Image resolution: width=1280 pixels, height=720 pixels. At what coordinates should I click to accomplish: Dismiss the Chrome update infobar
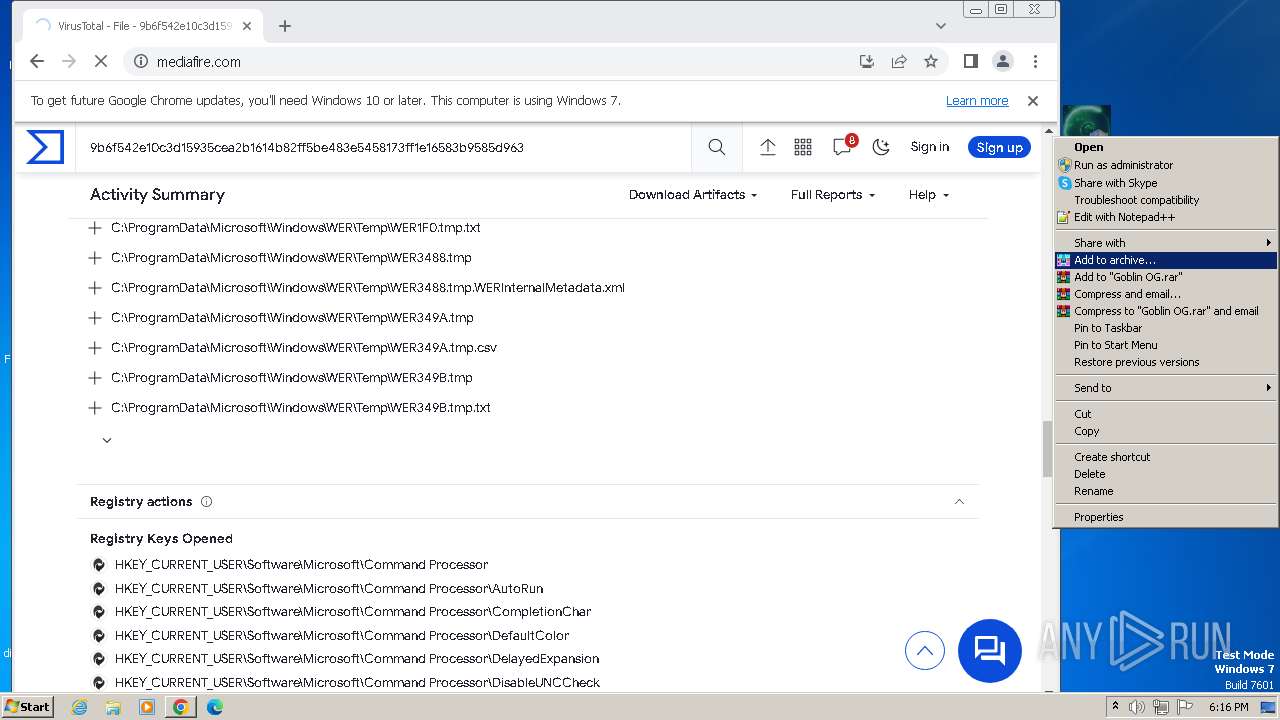coord(1033,101)
